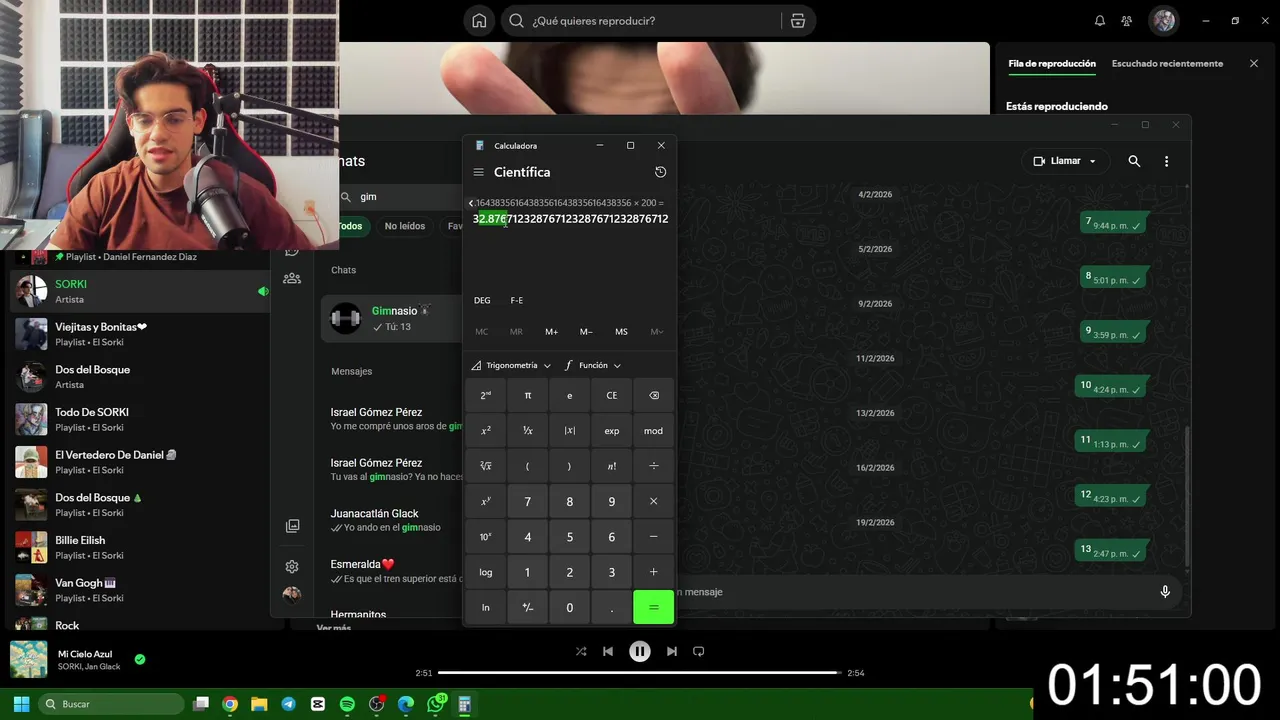Open Telegram from taskbar
This screenshot has width=1280, height=720.
point(288,704)
